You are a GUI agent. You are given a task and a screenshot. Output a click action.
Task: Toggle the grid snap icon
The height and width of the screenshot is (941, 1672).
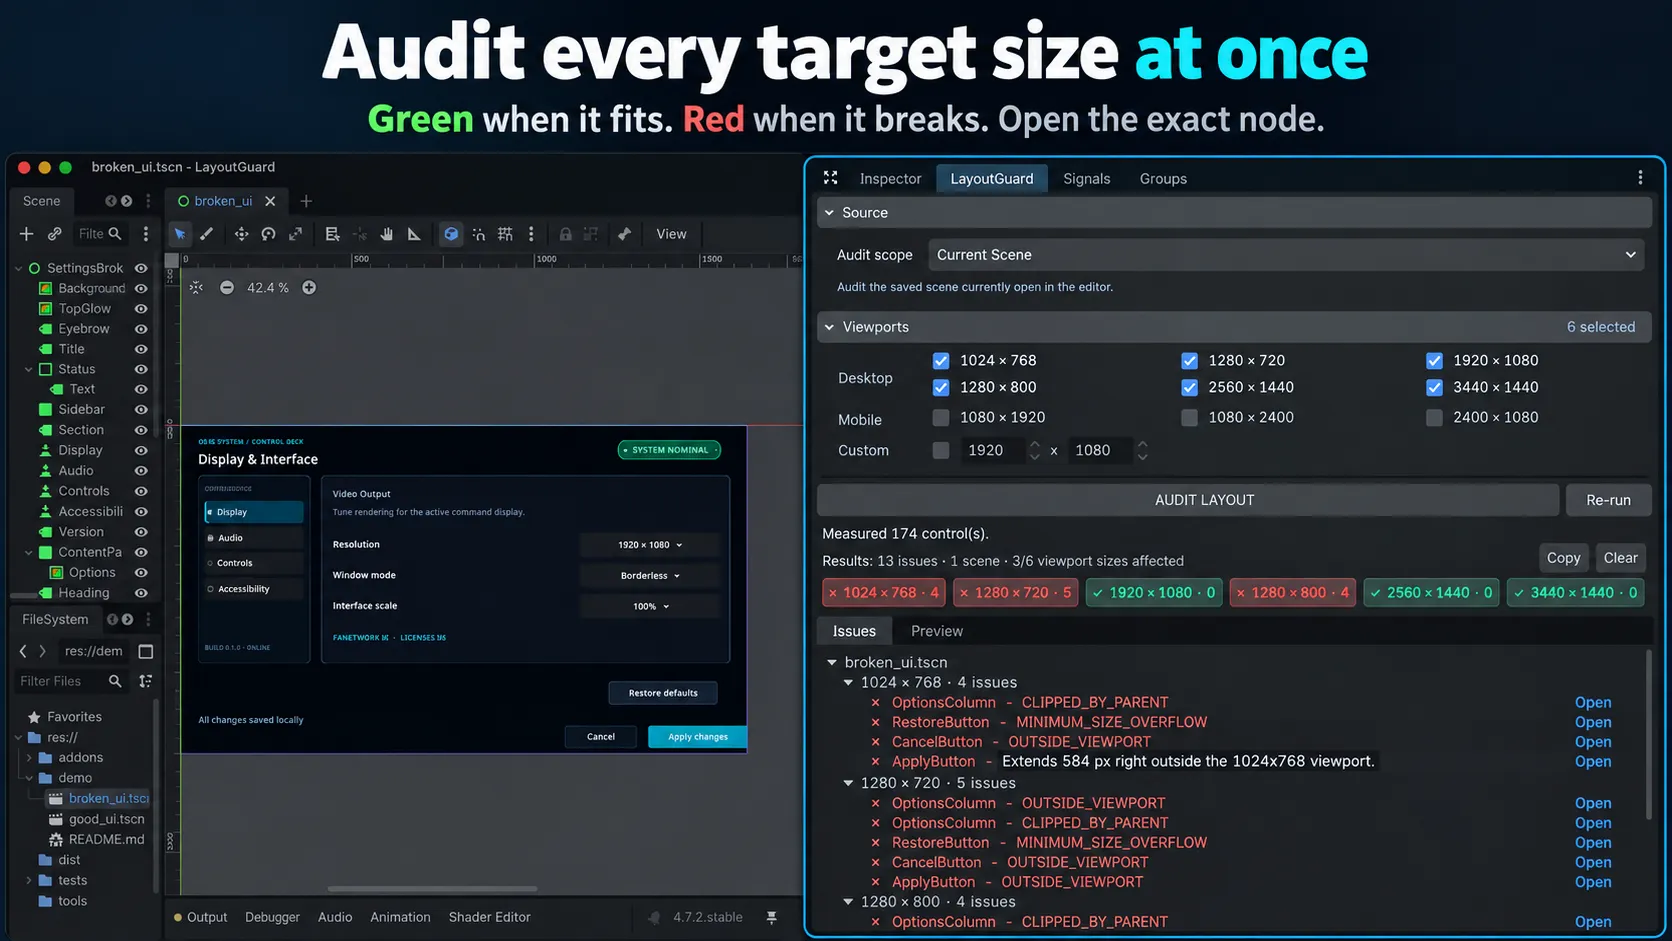[x=505, y=234]
